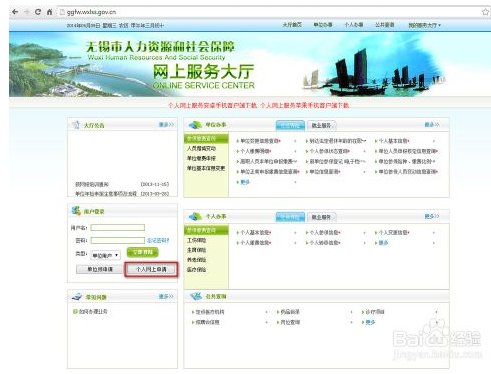Switch to 就业服务 tab in 单位办事 panel
The image size is (491, 374).
pyautogui.click(x=321, y=125)
